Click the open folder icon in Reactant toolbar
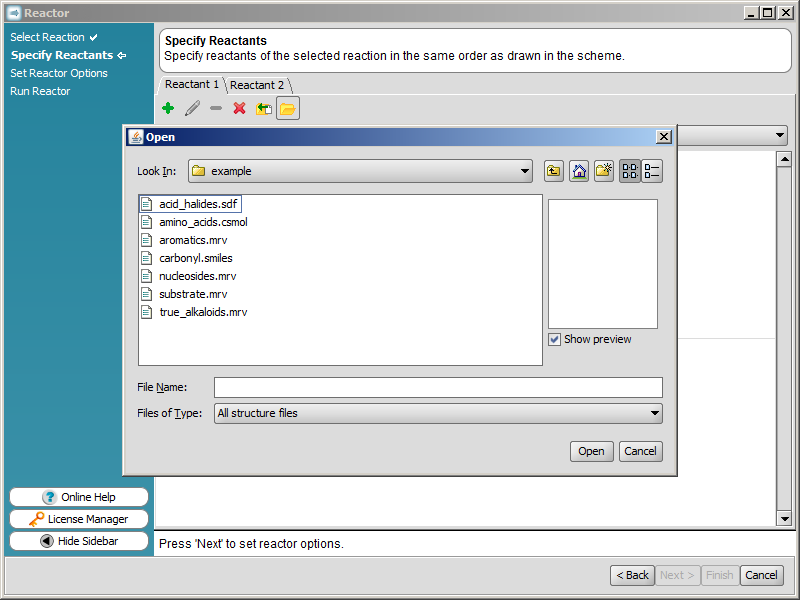Screen dimensions: 800x600 coord(287,109)
